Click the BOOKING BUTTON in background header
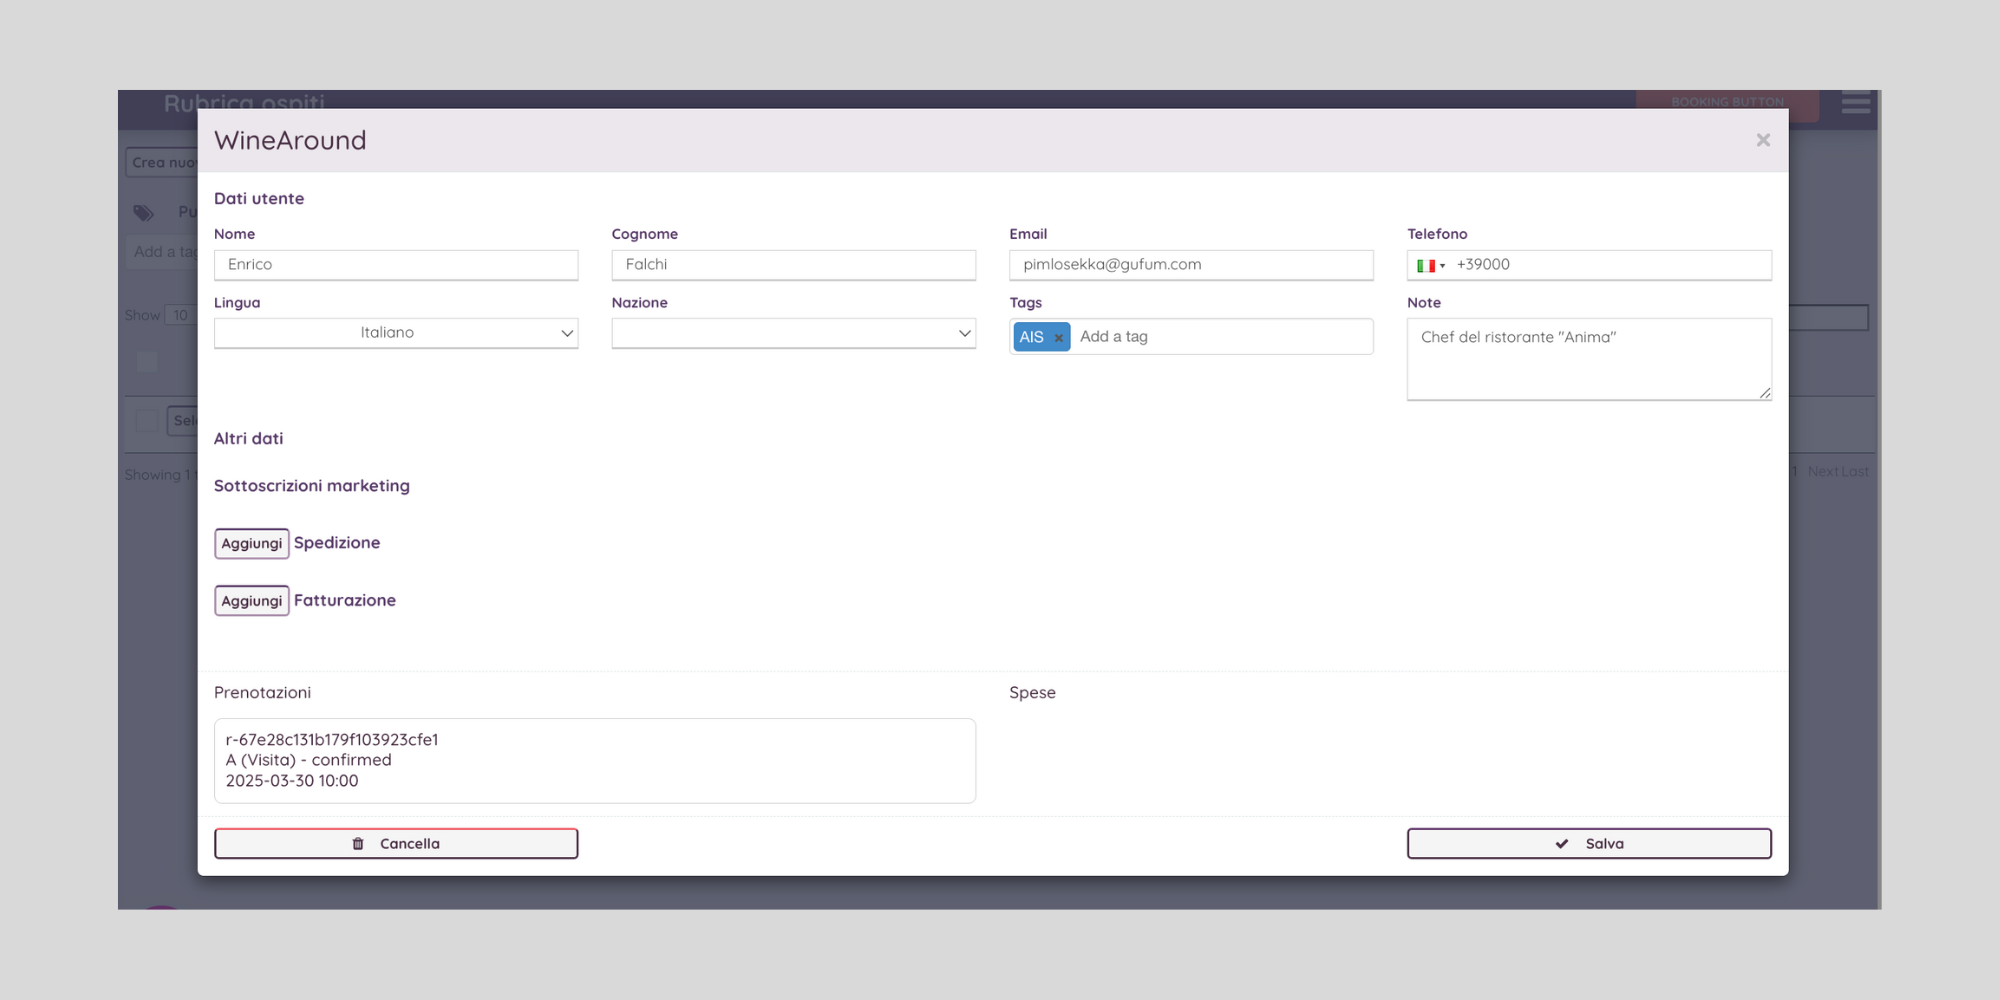Image resolution: width=2000 pixels, height=1000 pixels. coord(1727,102)
